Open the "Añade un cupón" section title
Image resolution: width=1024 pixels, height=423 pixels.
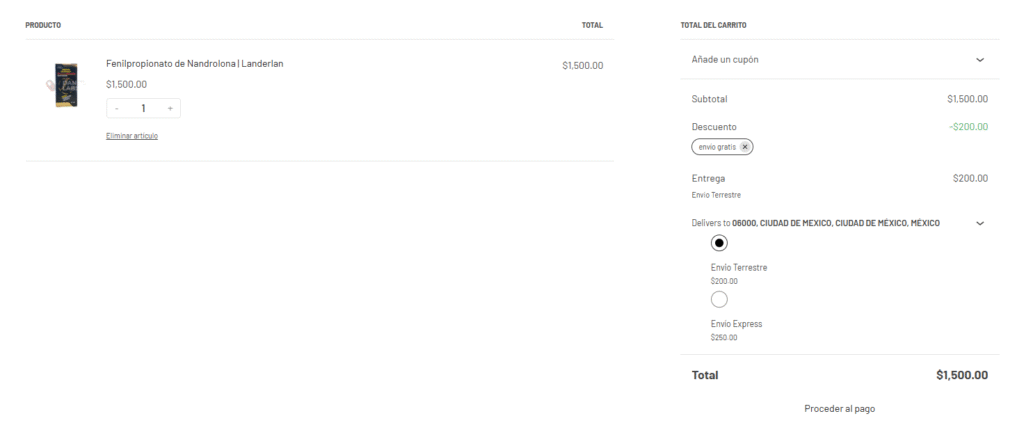pyautogui.click(x=725, y=60)
